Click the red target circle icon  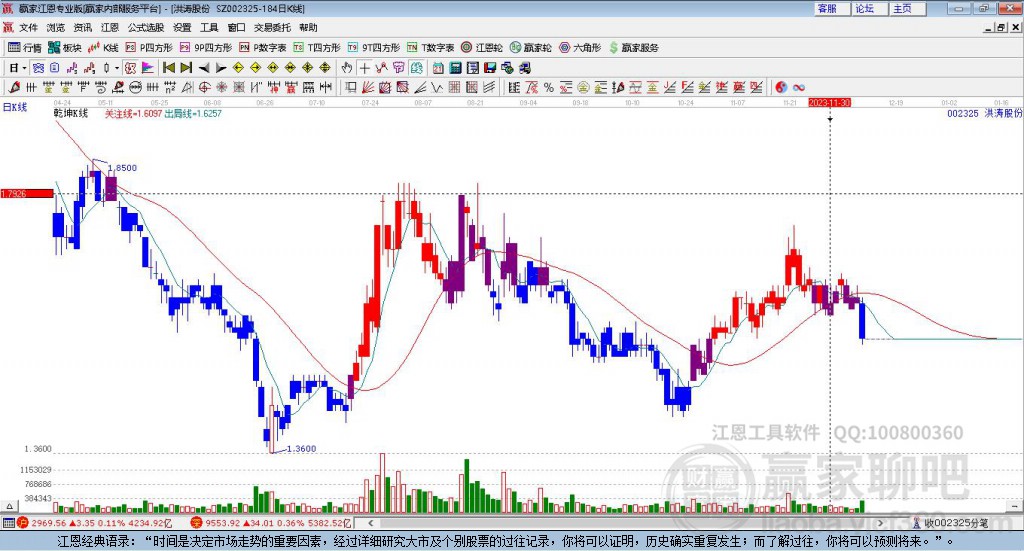204,87
